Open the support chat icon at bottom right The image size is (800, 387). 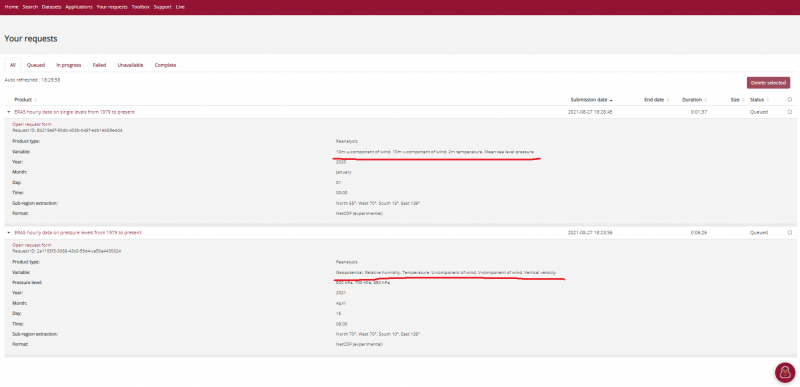(x=785, y=372)
